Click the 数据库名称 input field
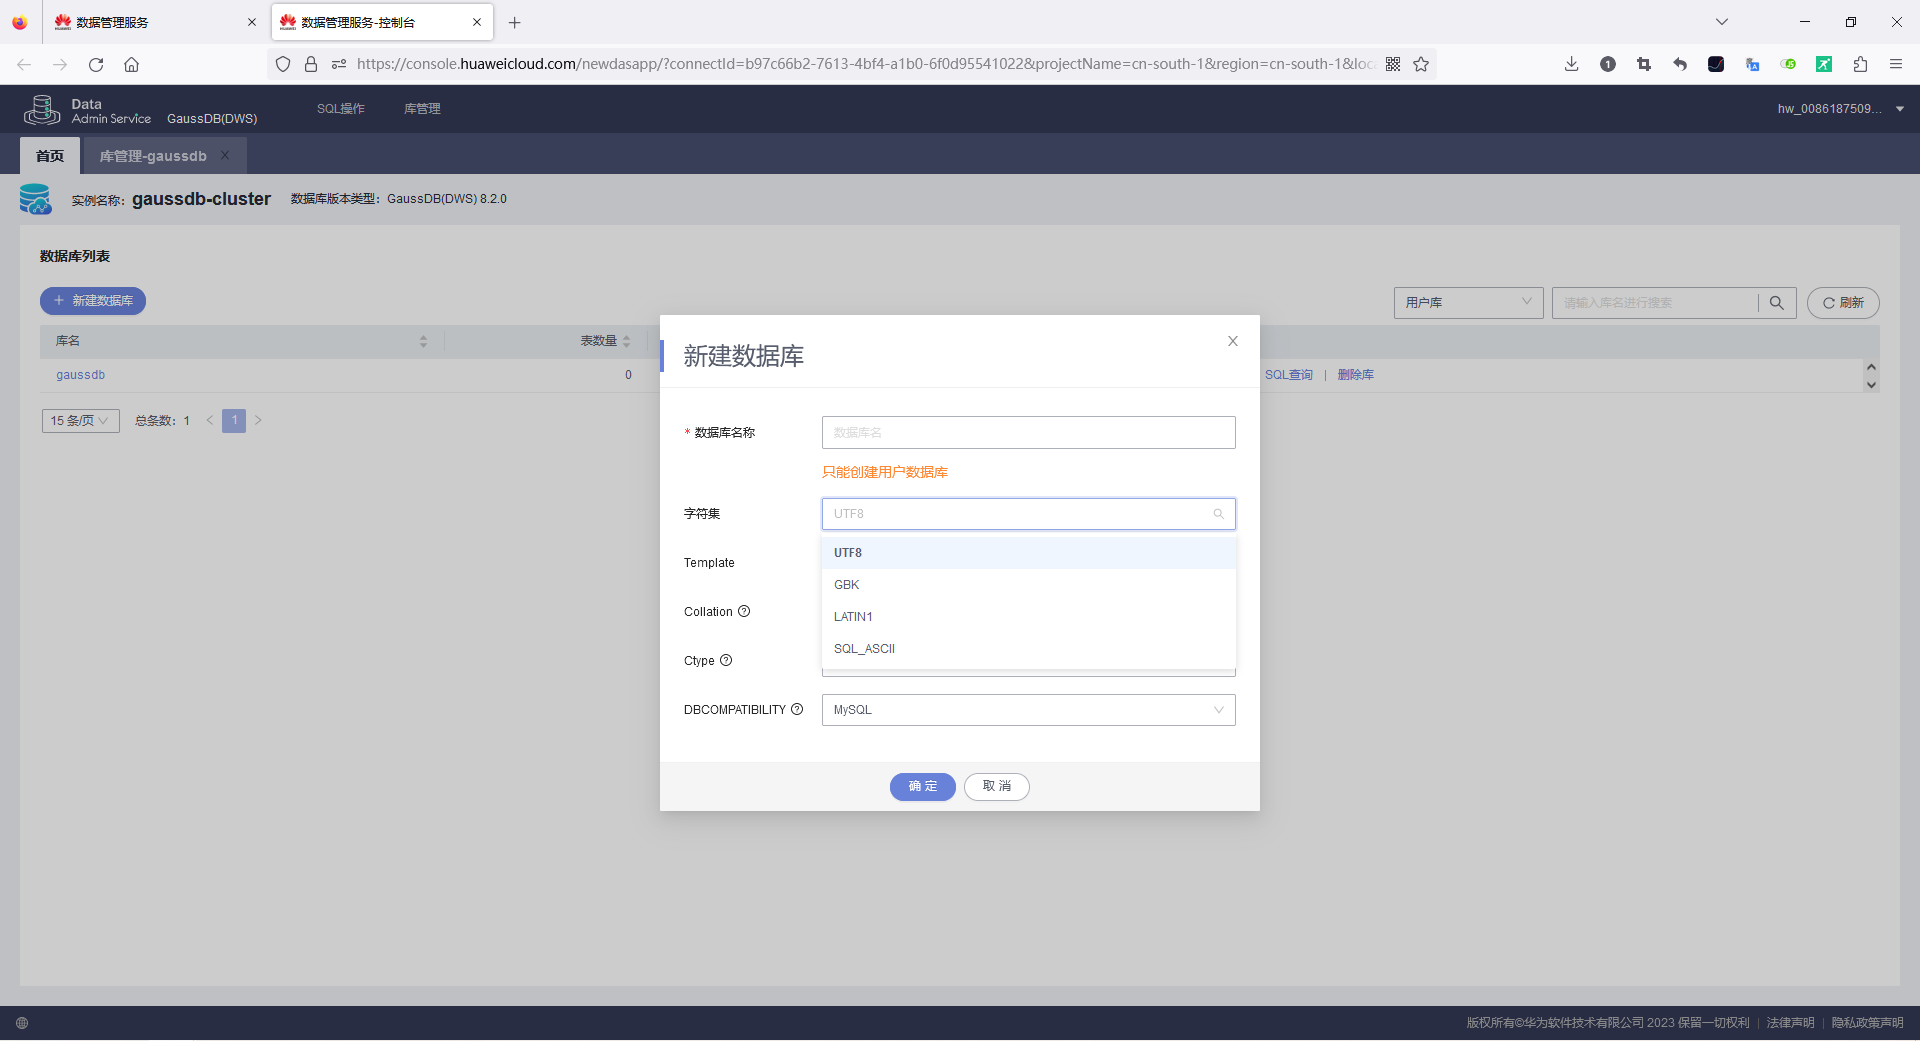1920x1041 pixels. point(1027,432)
